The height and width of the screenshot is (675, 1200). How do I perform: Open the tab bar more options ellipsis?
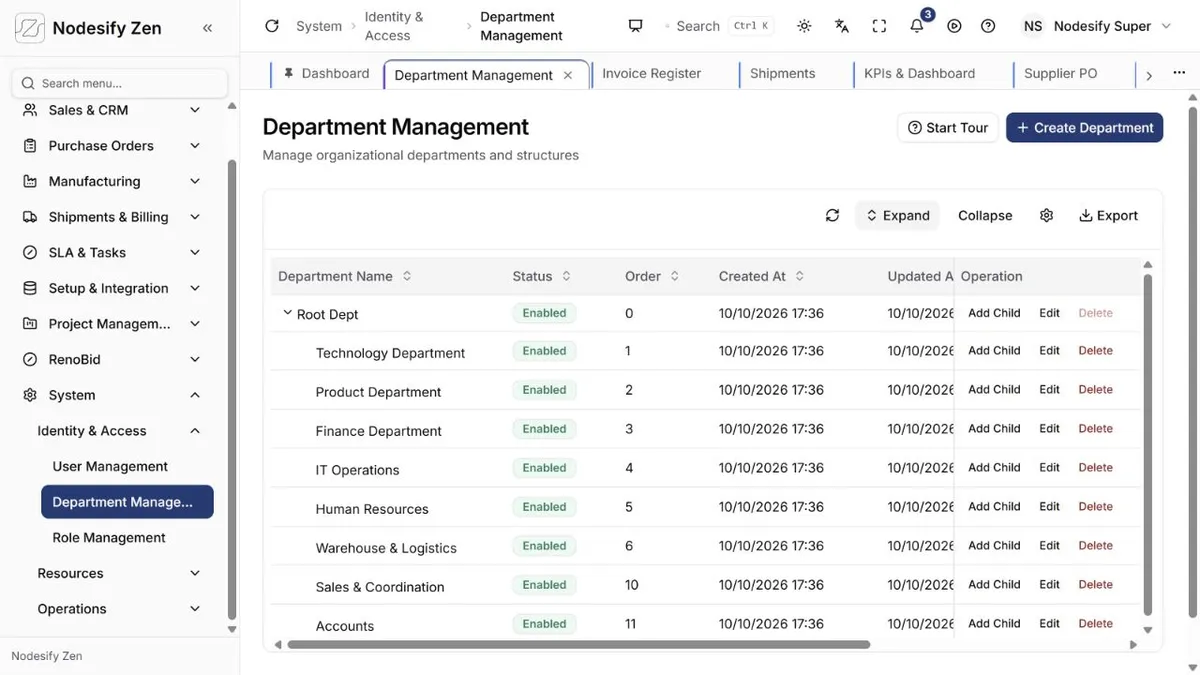1181,73
